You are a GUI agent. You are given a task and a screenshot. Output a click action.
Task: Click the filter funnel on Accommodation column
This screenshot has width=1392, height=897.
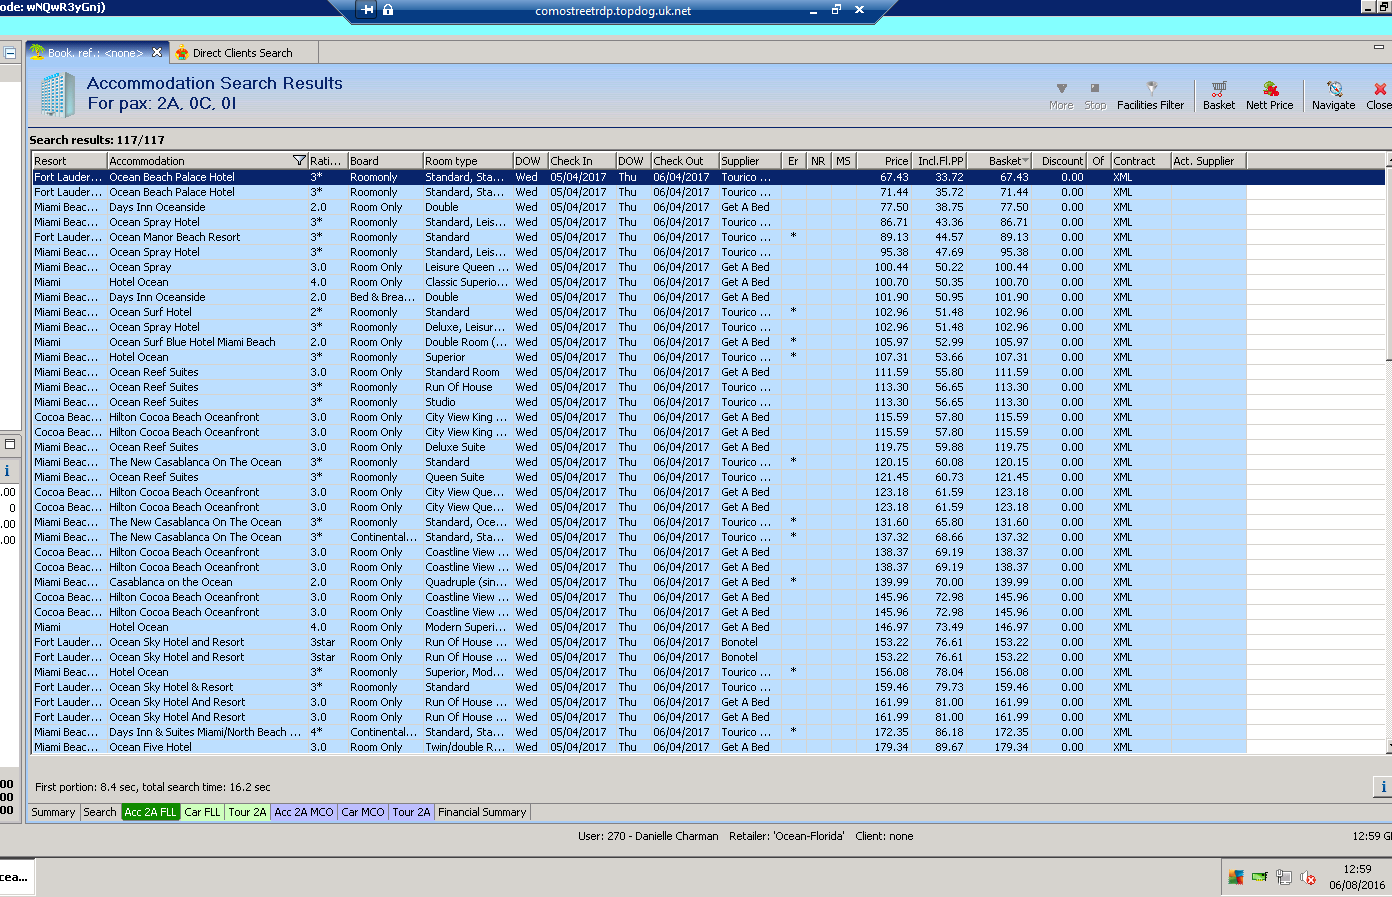[x=298, y=160]
